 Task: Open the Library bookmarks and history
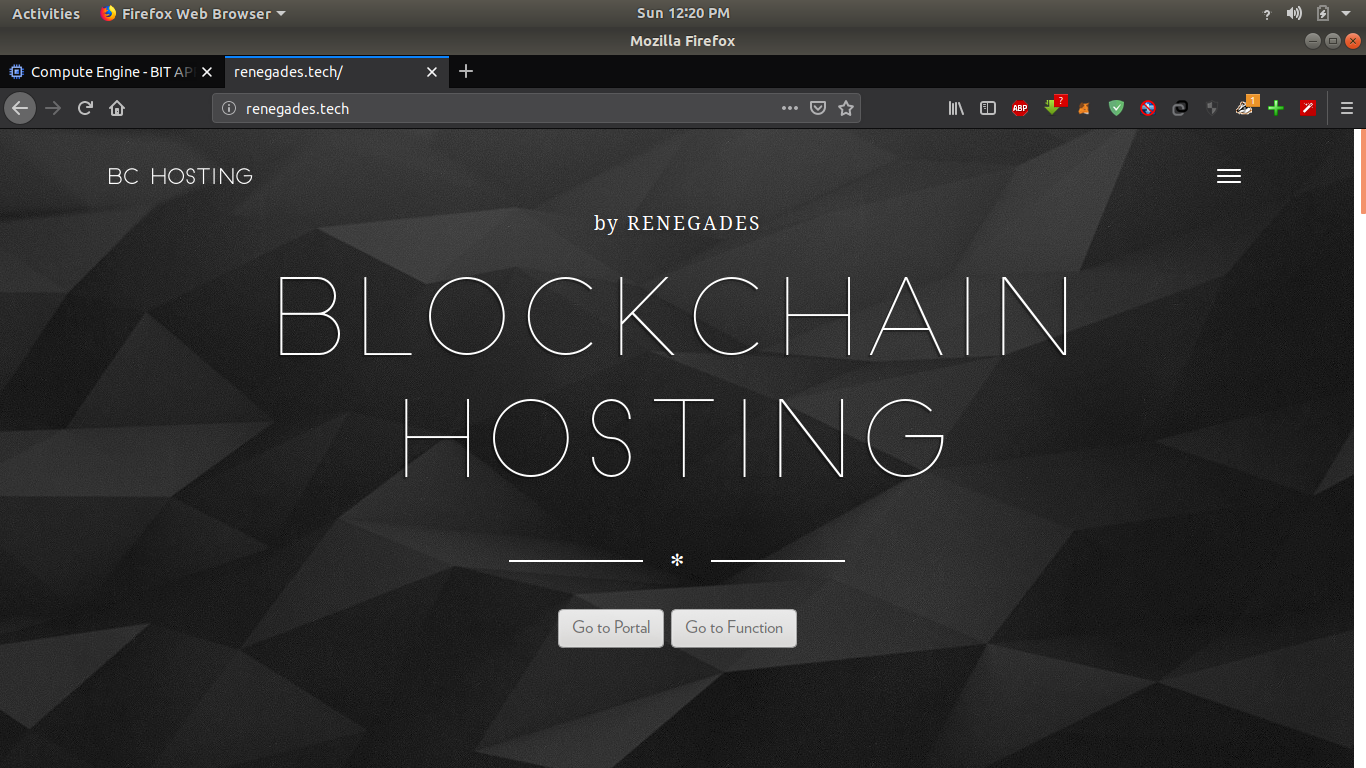956,108
